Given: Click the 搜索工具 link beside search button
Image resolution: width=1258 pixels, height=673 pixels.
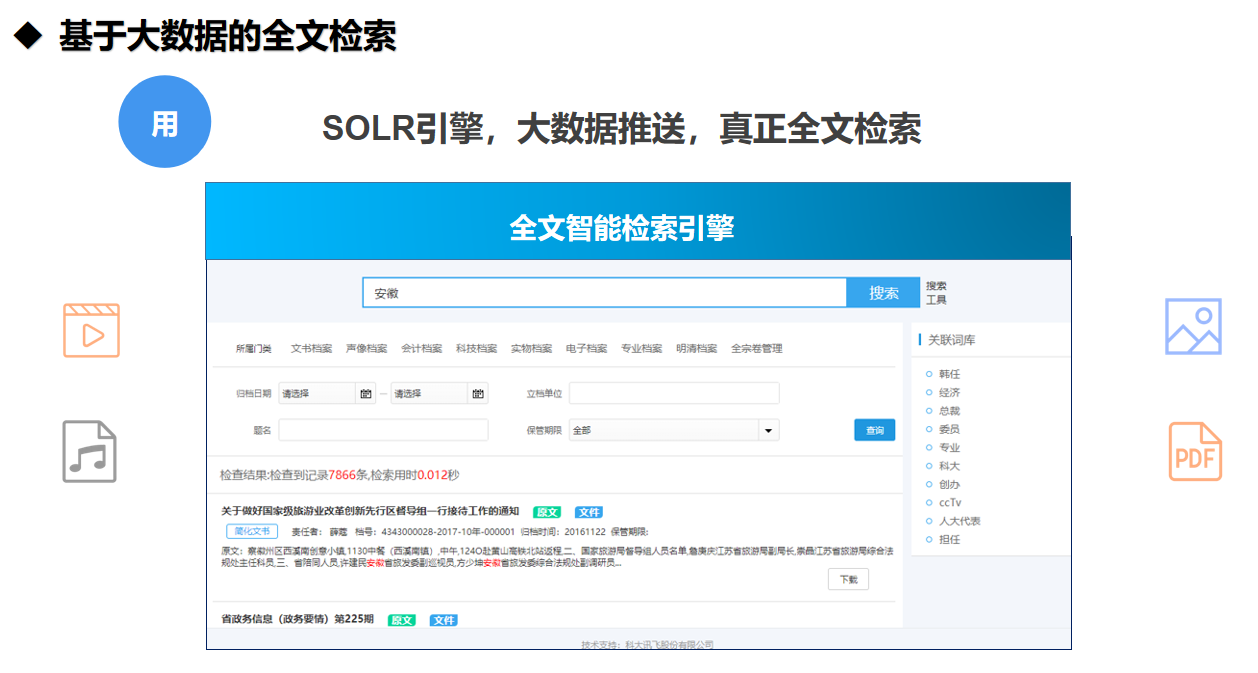Looking at the screenshot, I should coord(936,293).
